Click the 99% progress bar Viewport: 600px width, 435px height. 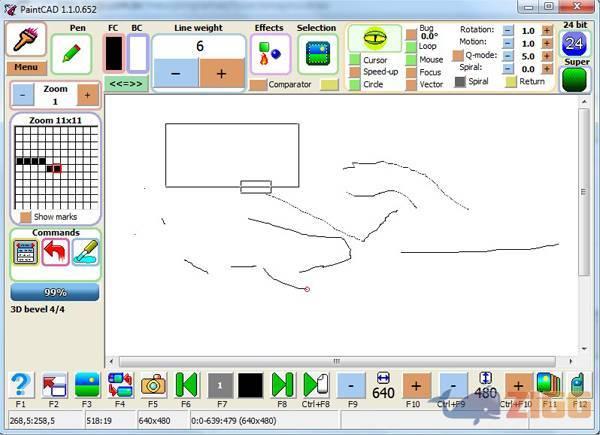coord(55,292)
